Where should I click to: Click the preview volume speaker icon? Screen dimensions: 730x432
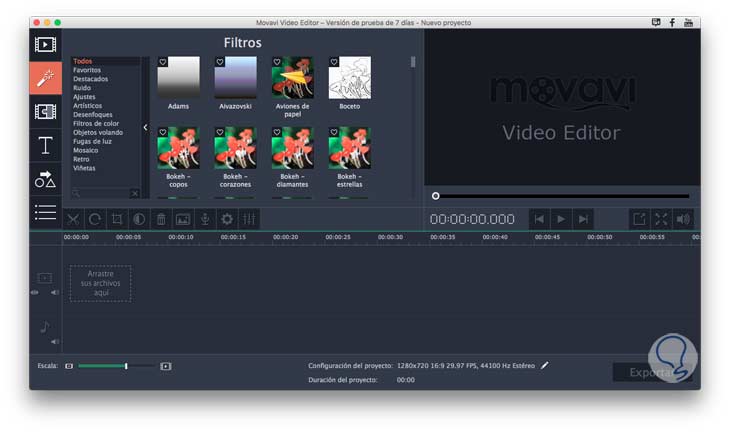[x=683, y=219]
